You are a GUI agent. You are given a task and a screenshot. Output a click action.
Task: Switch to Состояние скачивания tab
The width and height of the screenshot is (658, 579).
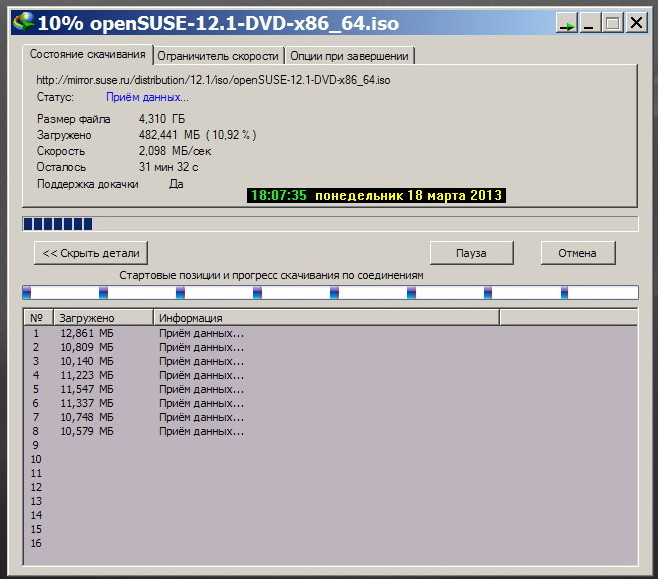(88, 55)
